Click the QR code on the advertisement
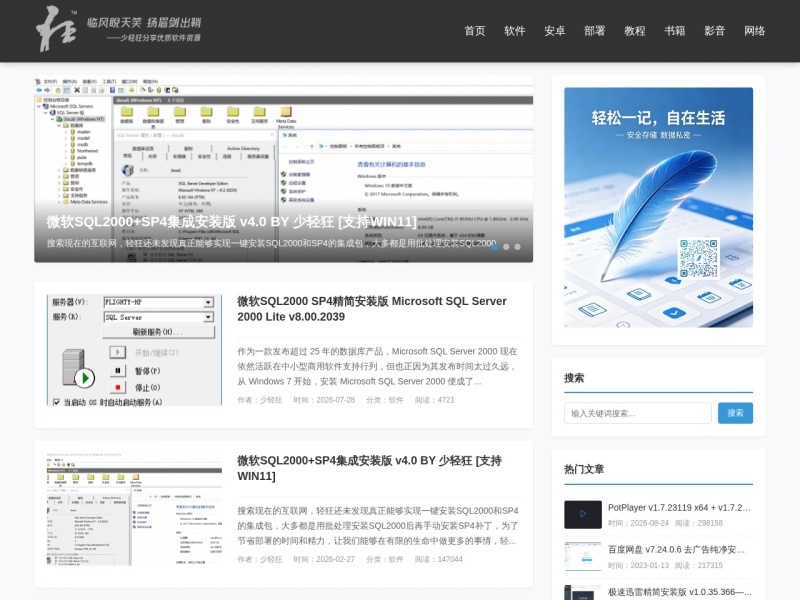The image size is (800, 600). click(x=698, y=258)
